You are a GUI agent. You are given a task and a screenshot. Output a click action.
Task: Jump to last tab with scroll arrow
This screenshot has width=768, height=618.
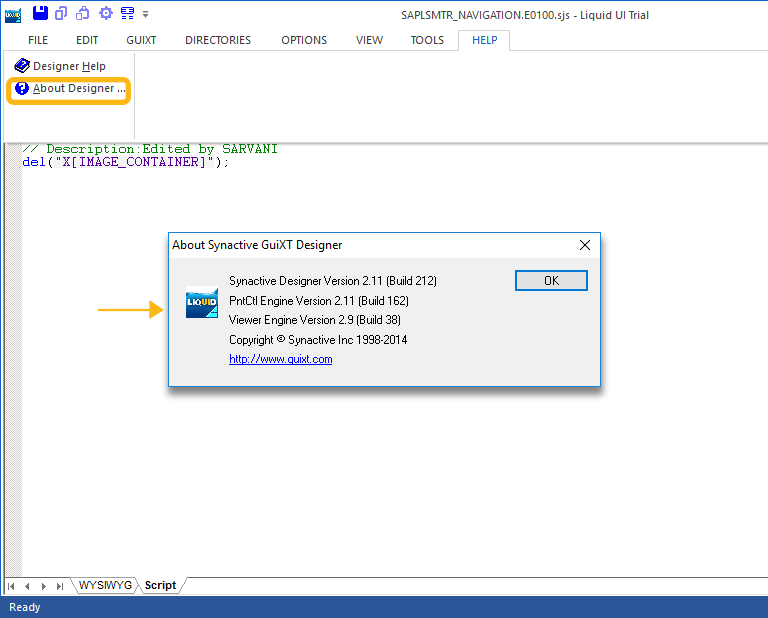point(60,586)
